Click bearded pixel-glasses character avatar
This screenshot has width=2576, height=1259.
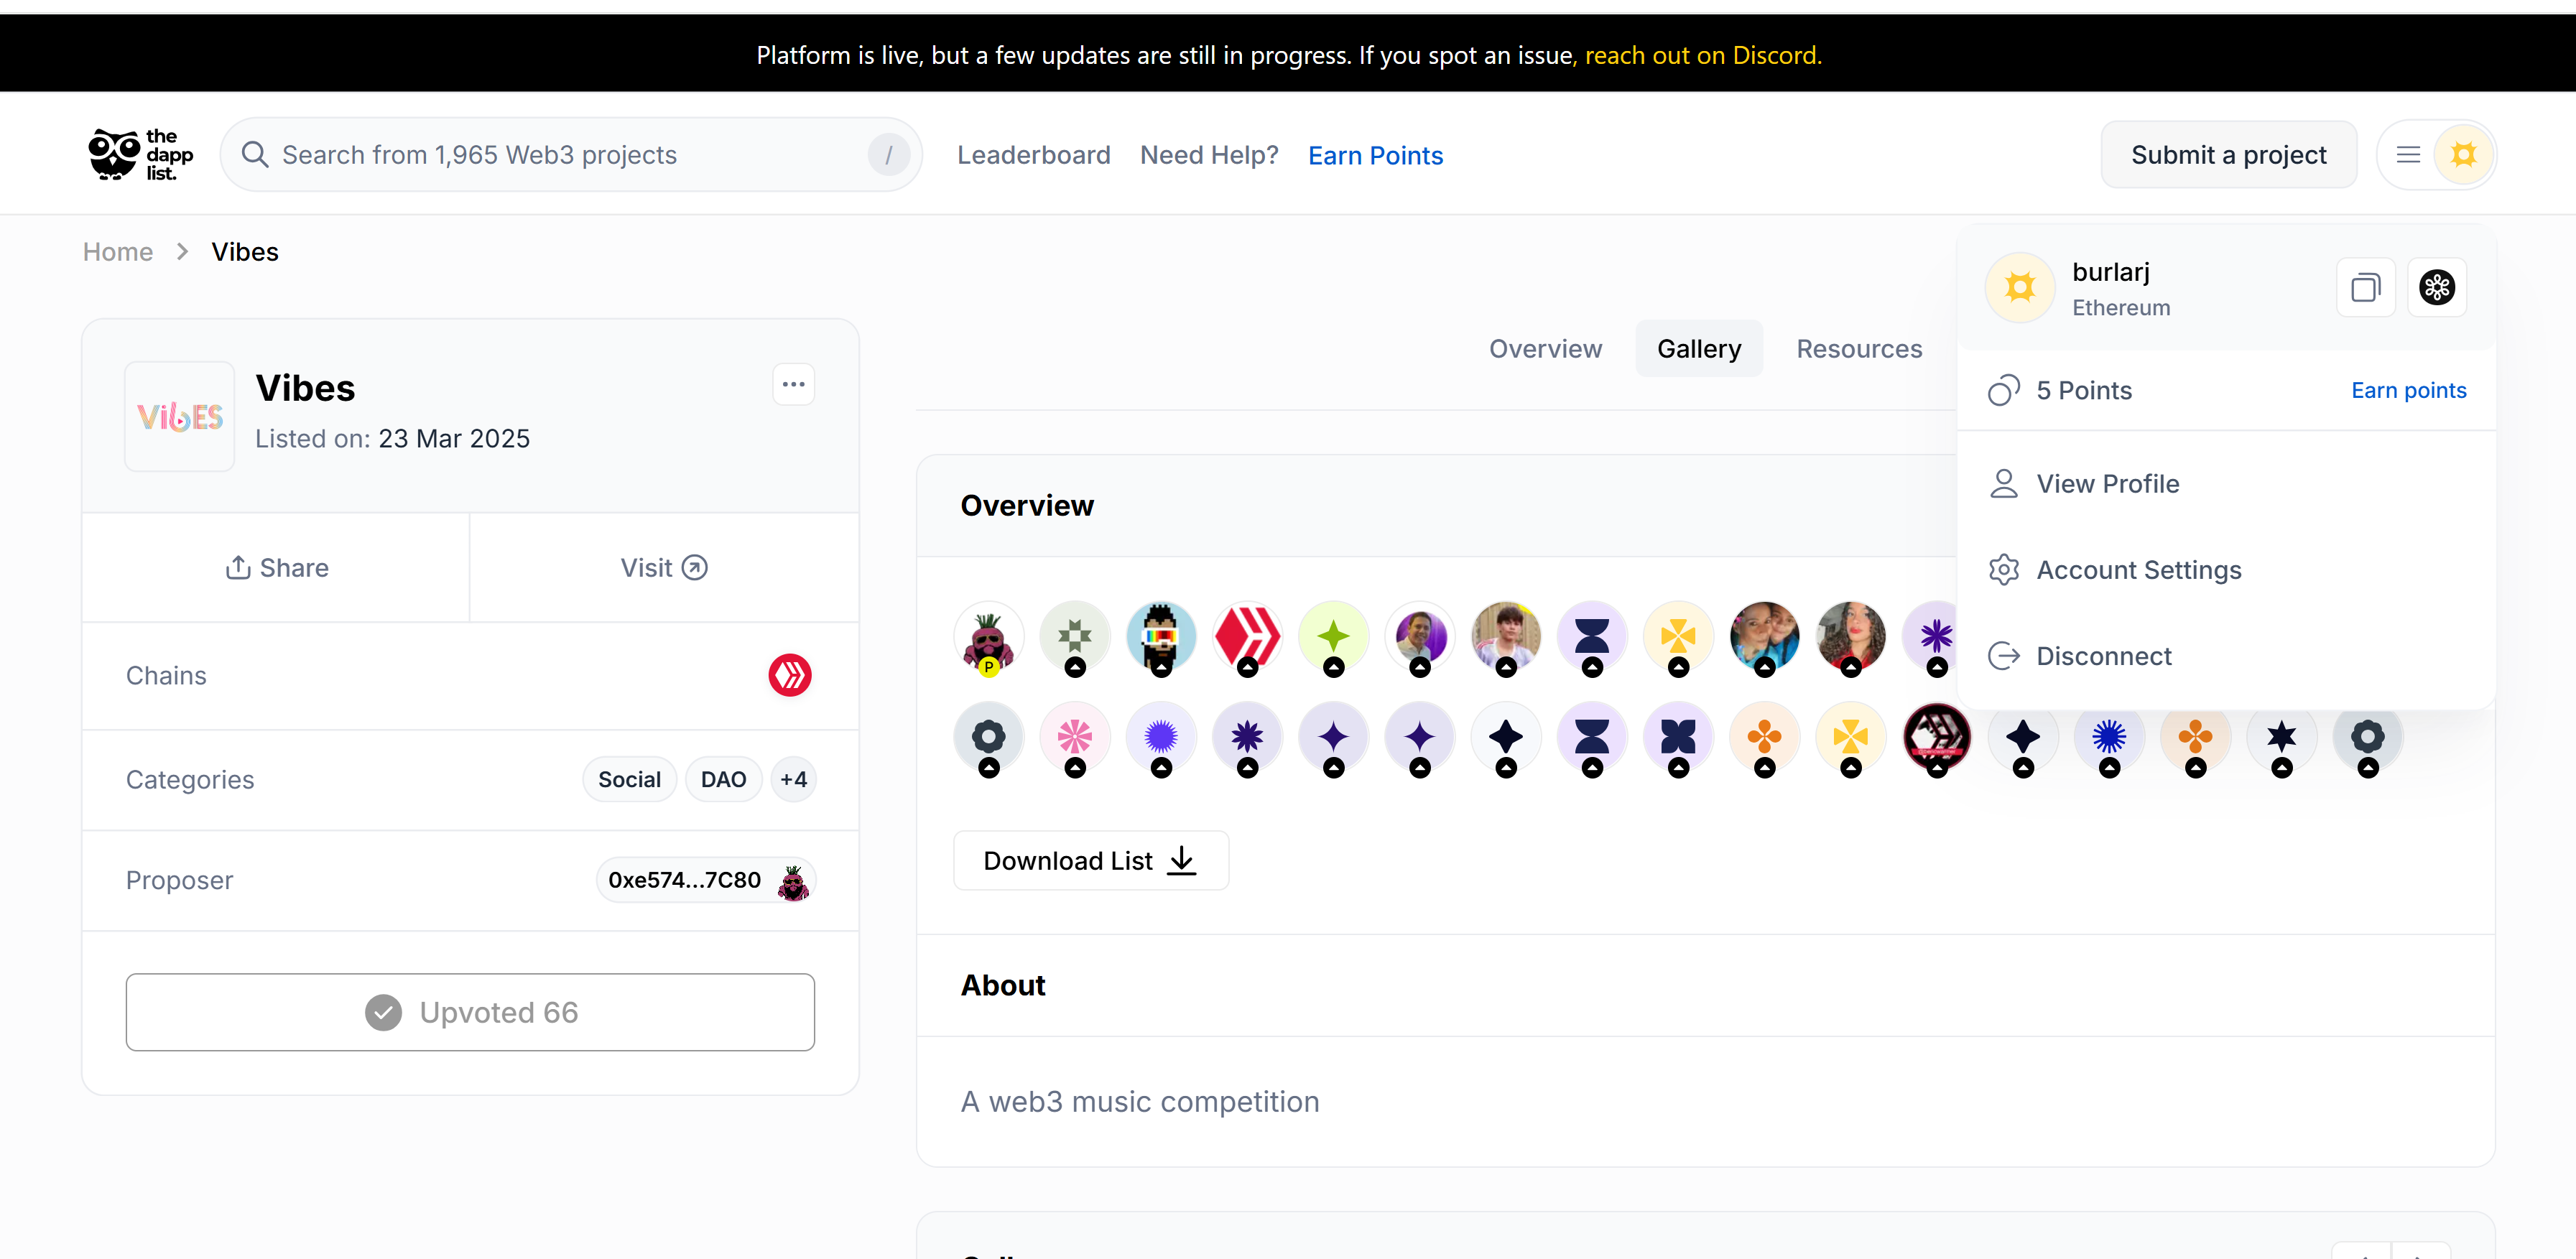[x=1161, y=637]
